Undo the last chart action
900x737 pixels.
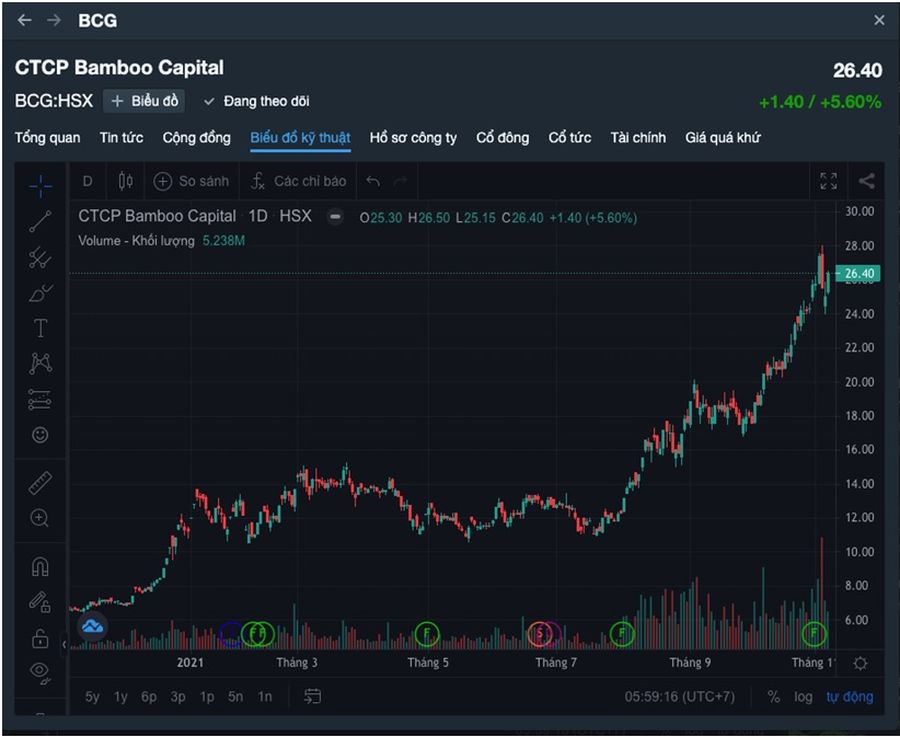373,181
